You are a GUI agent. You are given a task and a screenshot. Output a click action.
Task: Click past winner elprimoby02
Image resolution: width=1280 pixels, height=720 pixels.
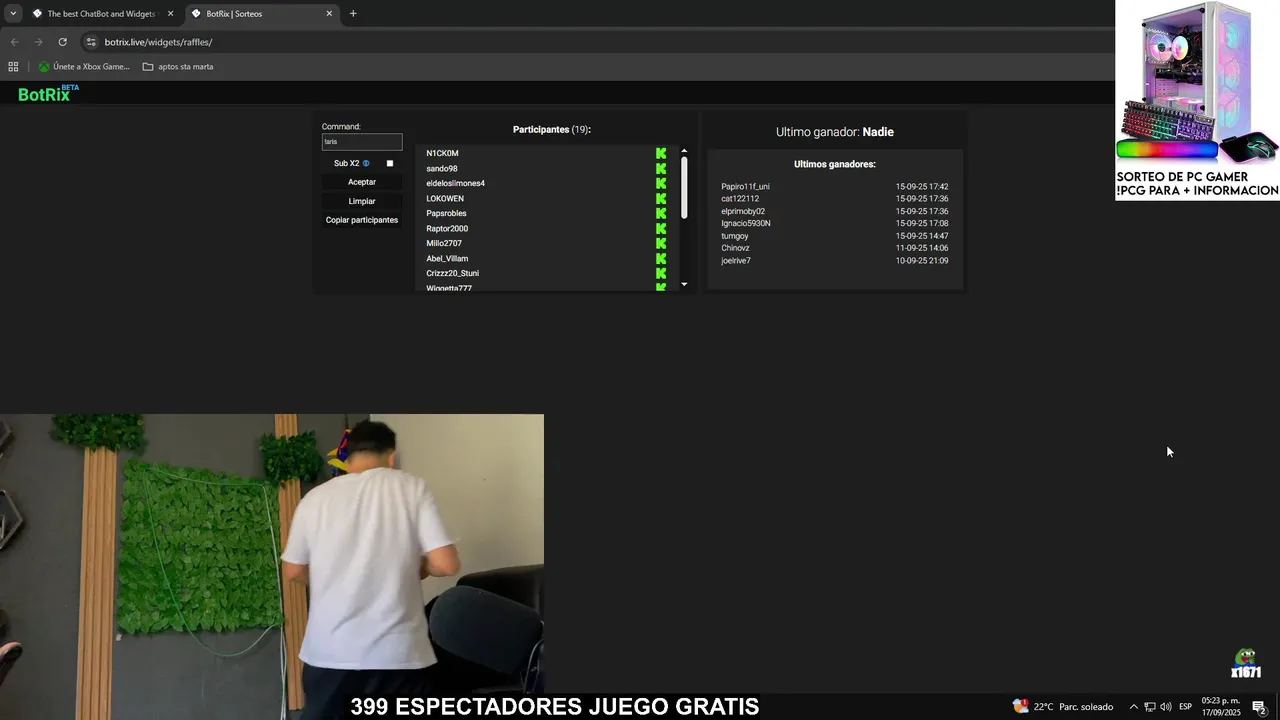coord(743,212)
